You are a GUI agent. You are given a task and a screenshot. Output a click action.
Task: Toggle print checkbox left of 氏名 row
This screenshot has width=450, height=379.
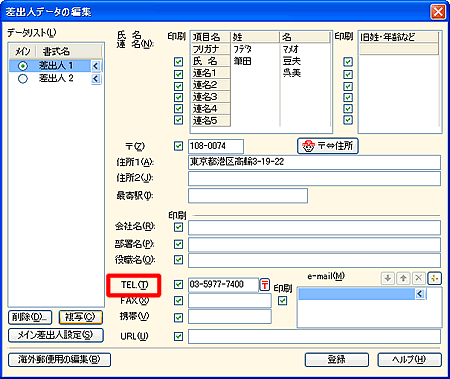(x=178, y=62)
